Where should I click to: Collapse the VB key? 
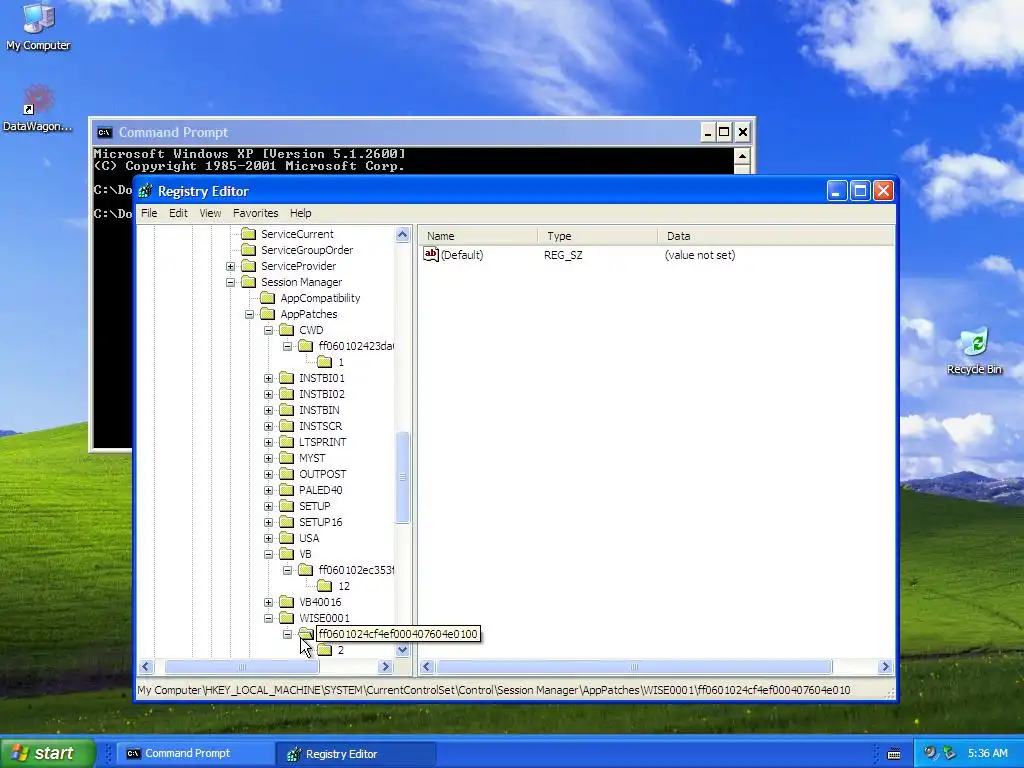click(268, 554)
